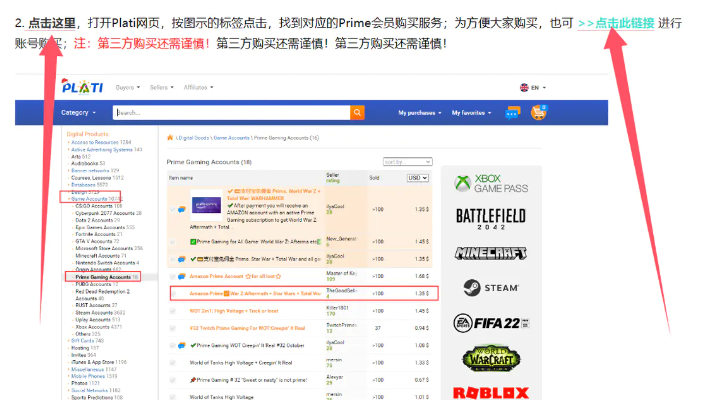
Task: Open the shopping cart icon
Action: tap(538, 112)
